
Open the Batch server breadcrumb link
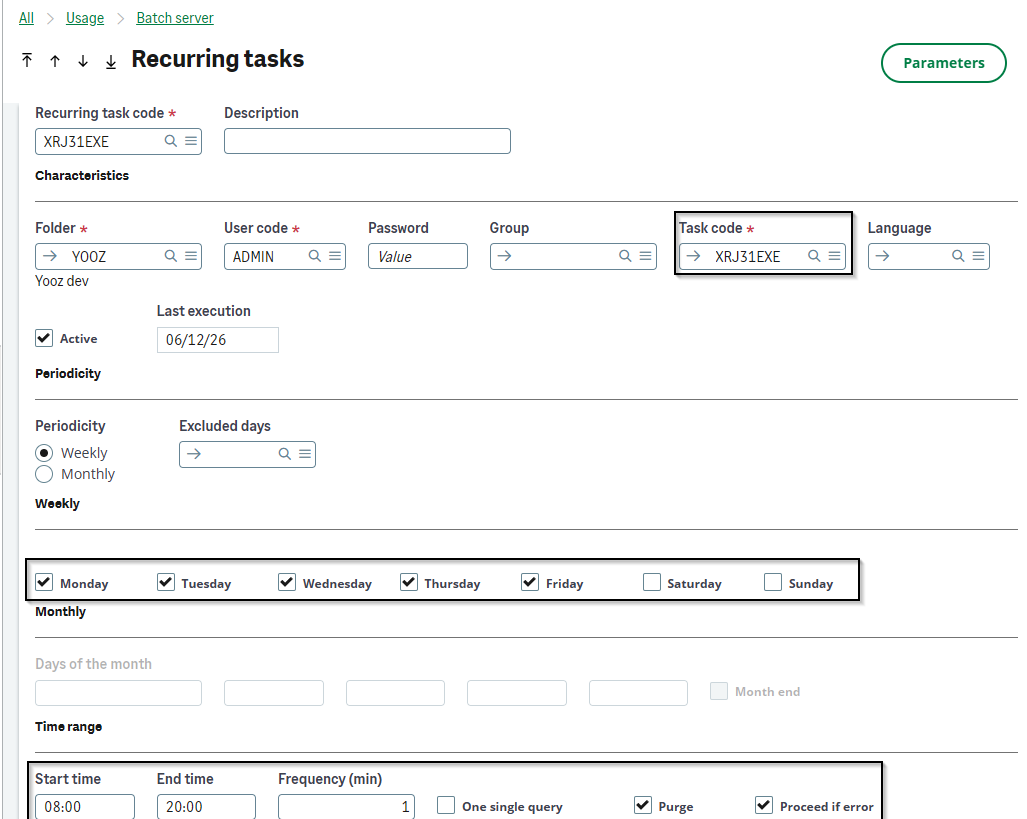pos(175,18)
